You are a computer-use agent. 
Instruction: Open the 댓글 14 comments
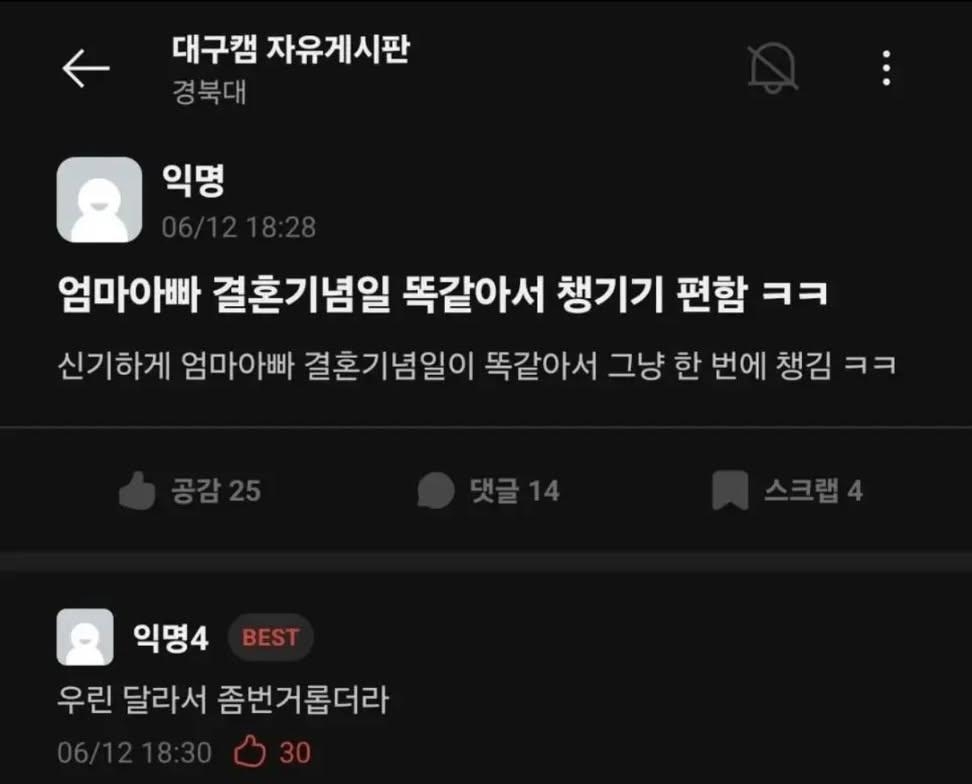point(488,490)
